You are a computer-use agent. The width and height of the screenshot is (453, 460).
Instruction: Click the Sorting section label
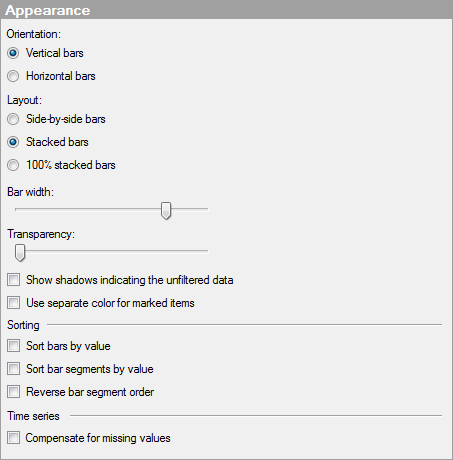click(23, 325)
